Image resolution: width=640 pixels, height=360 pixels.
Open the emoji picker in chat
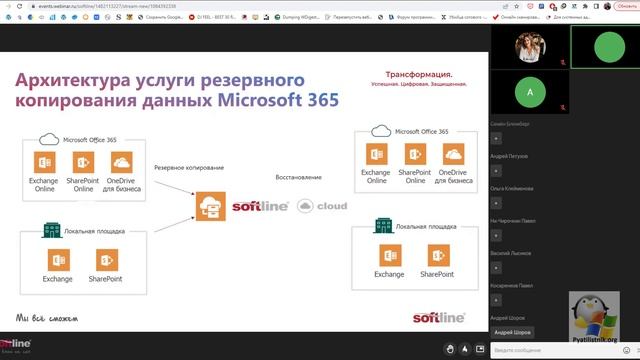[627, 350]
